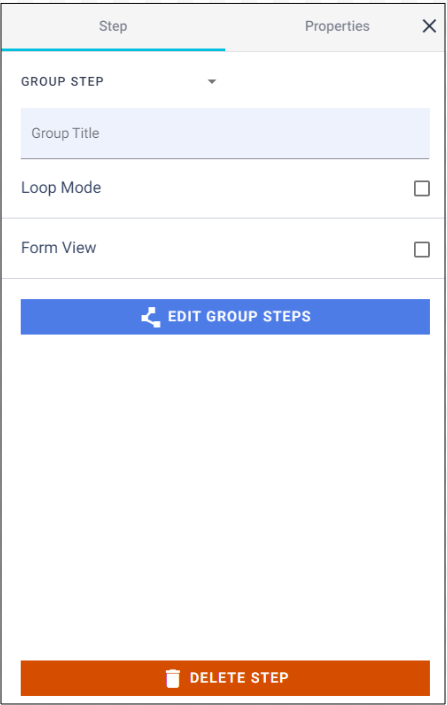Screen dimensions: 447x705
Task: Close the step panel with the X icon
Action: click(429, 26)
